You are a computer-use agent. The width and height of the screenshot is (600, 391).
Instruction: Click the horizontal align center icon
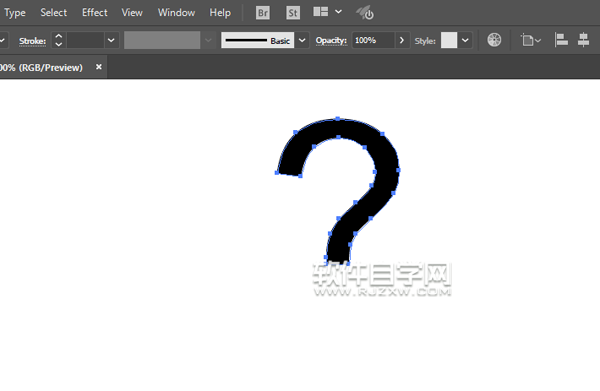(x=583, y=40)
